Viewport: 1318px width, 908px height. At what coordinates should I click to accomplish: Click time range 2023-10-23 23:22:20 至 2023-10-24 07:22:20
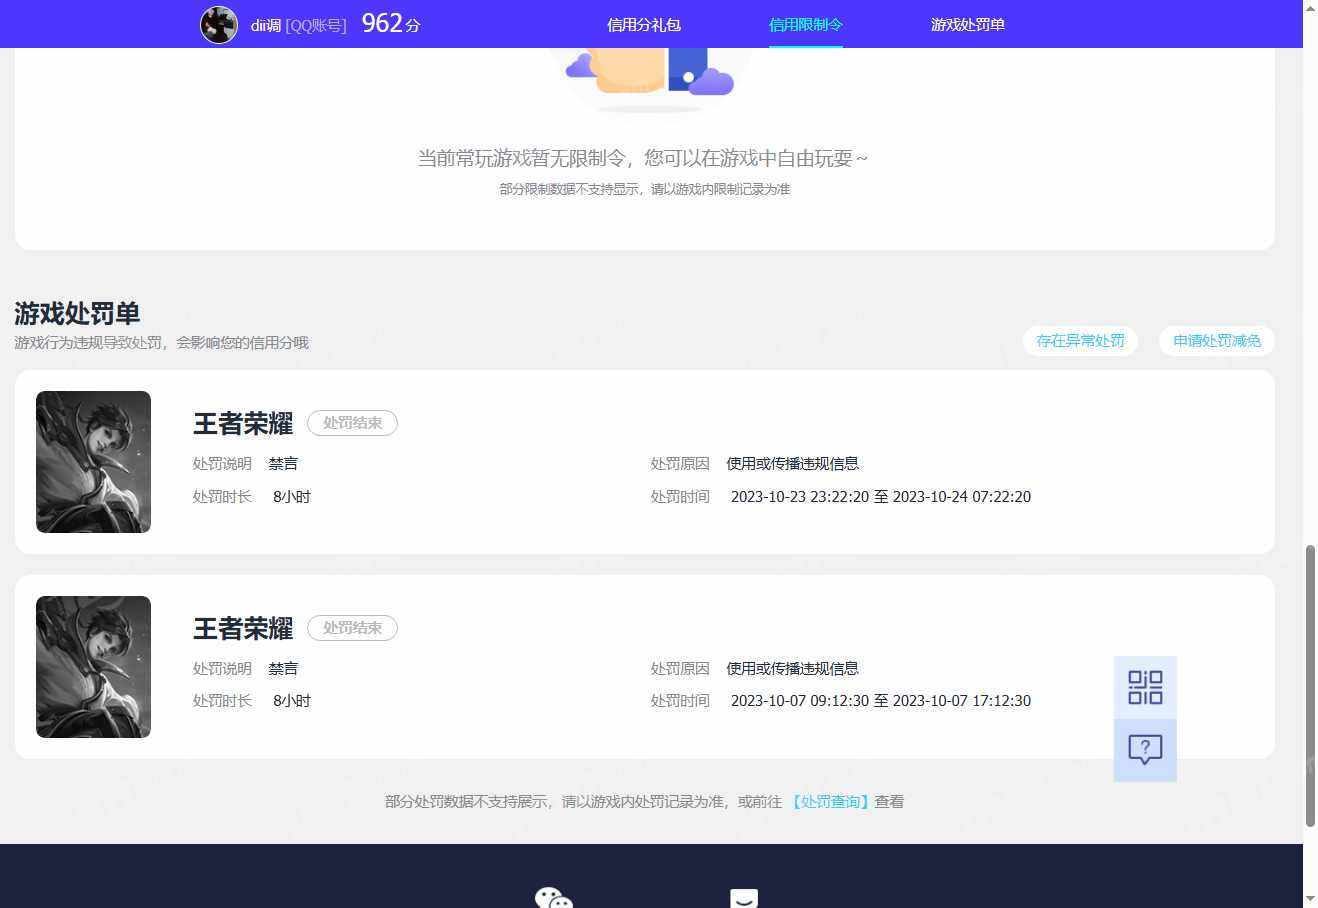(881, 497)
